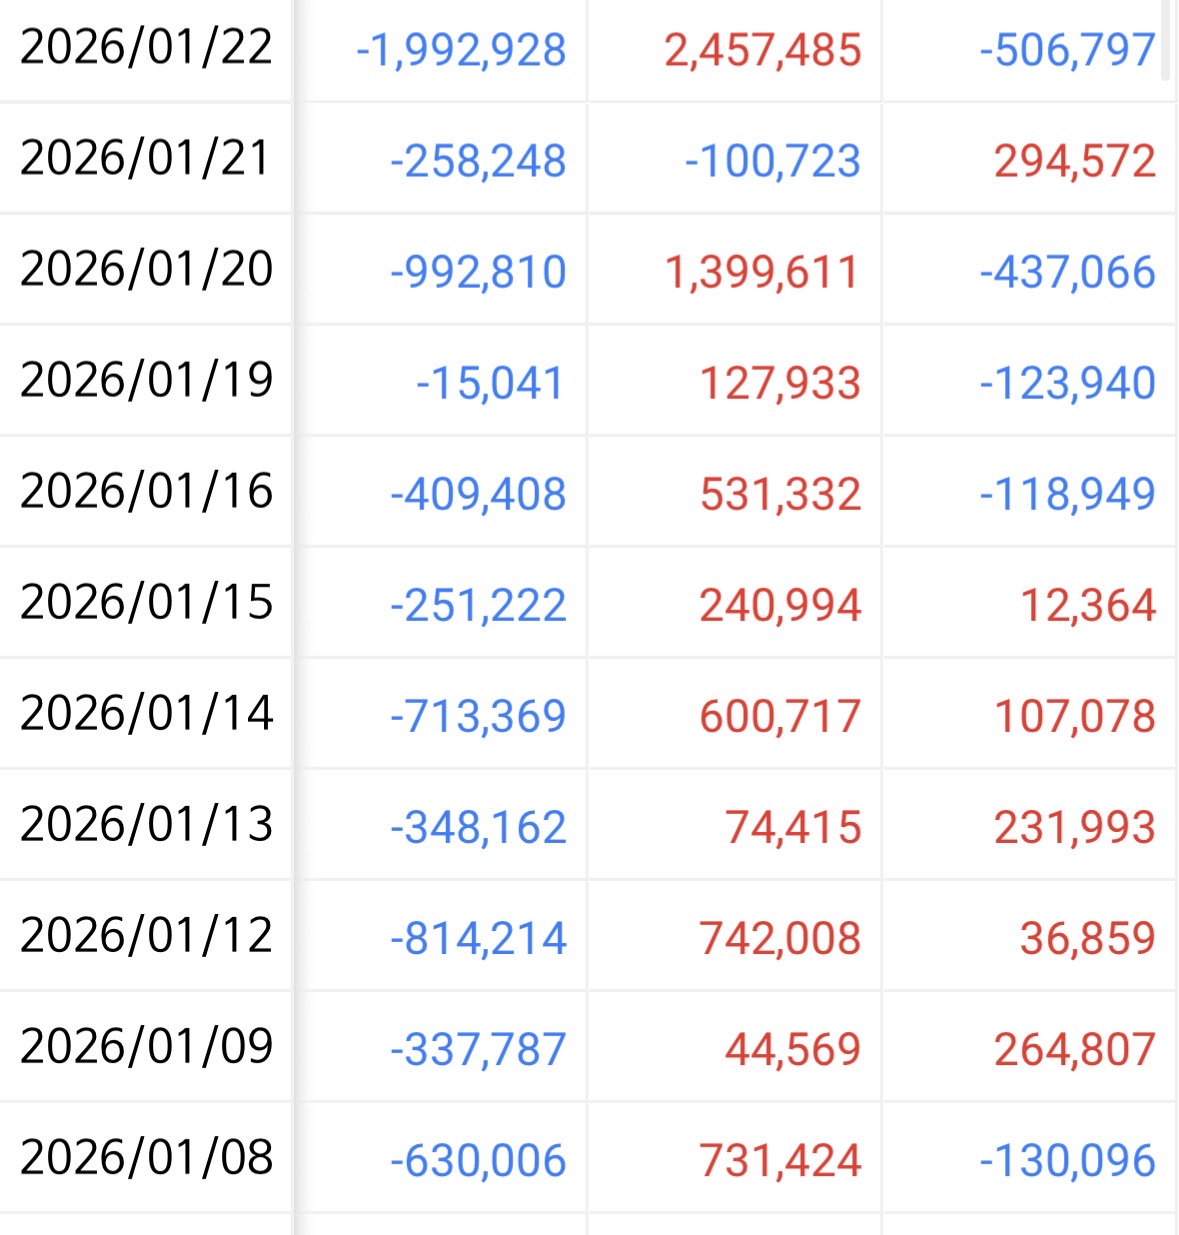Image resolution: width=1179 pixels, height=1235 pixels.
Task: Click the value 264,807
Action: click(1075, 1049)
